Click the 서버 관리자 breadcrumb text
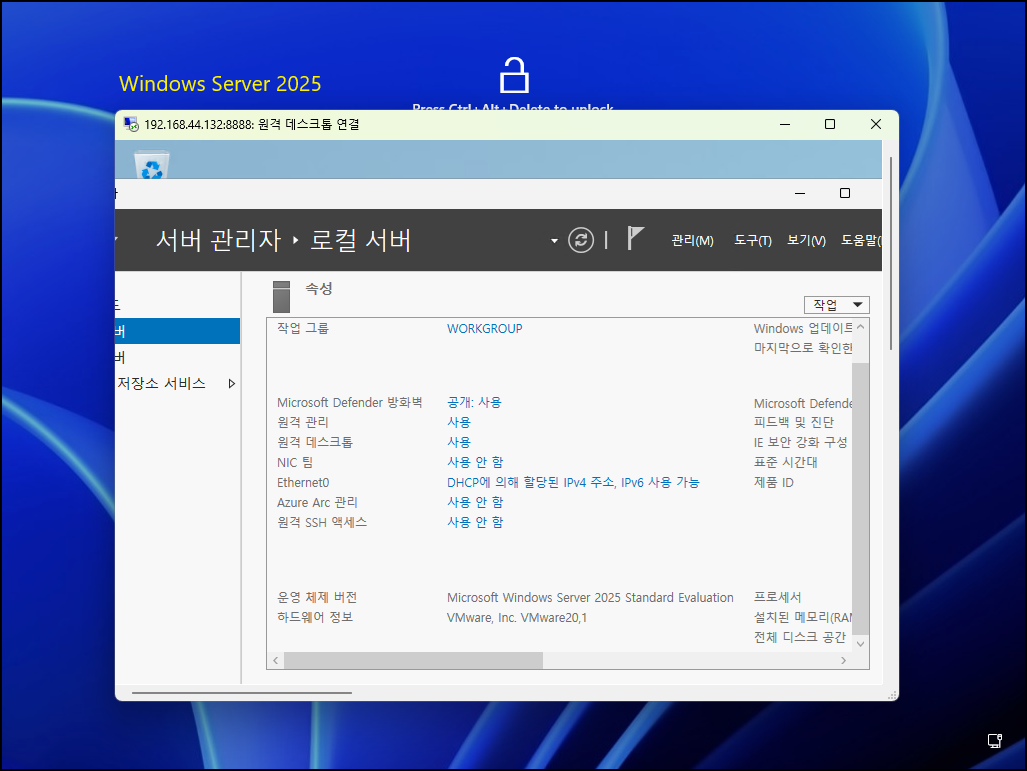 (x=218, y=240)
